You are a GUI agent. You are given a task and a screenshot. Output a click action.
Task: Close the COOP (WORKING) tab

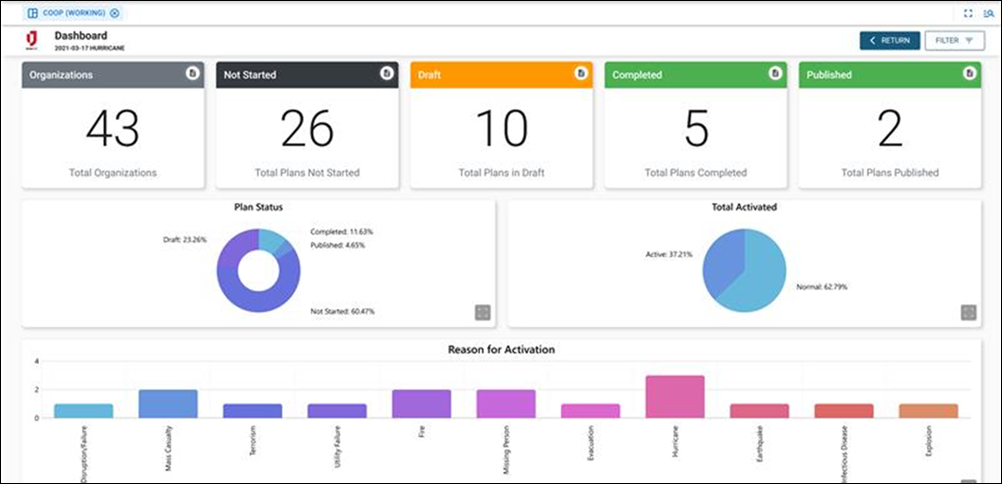[x=114, y=13]
